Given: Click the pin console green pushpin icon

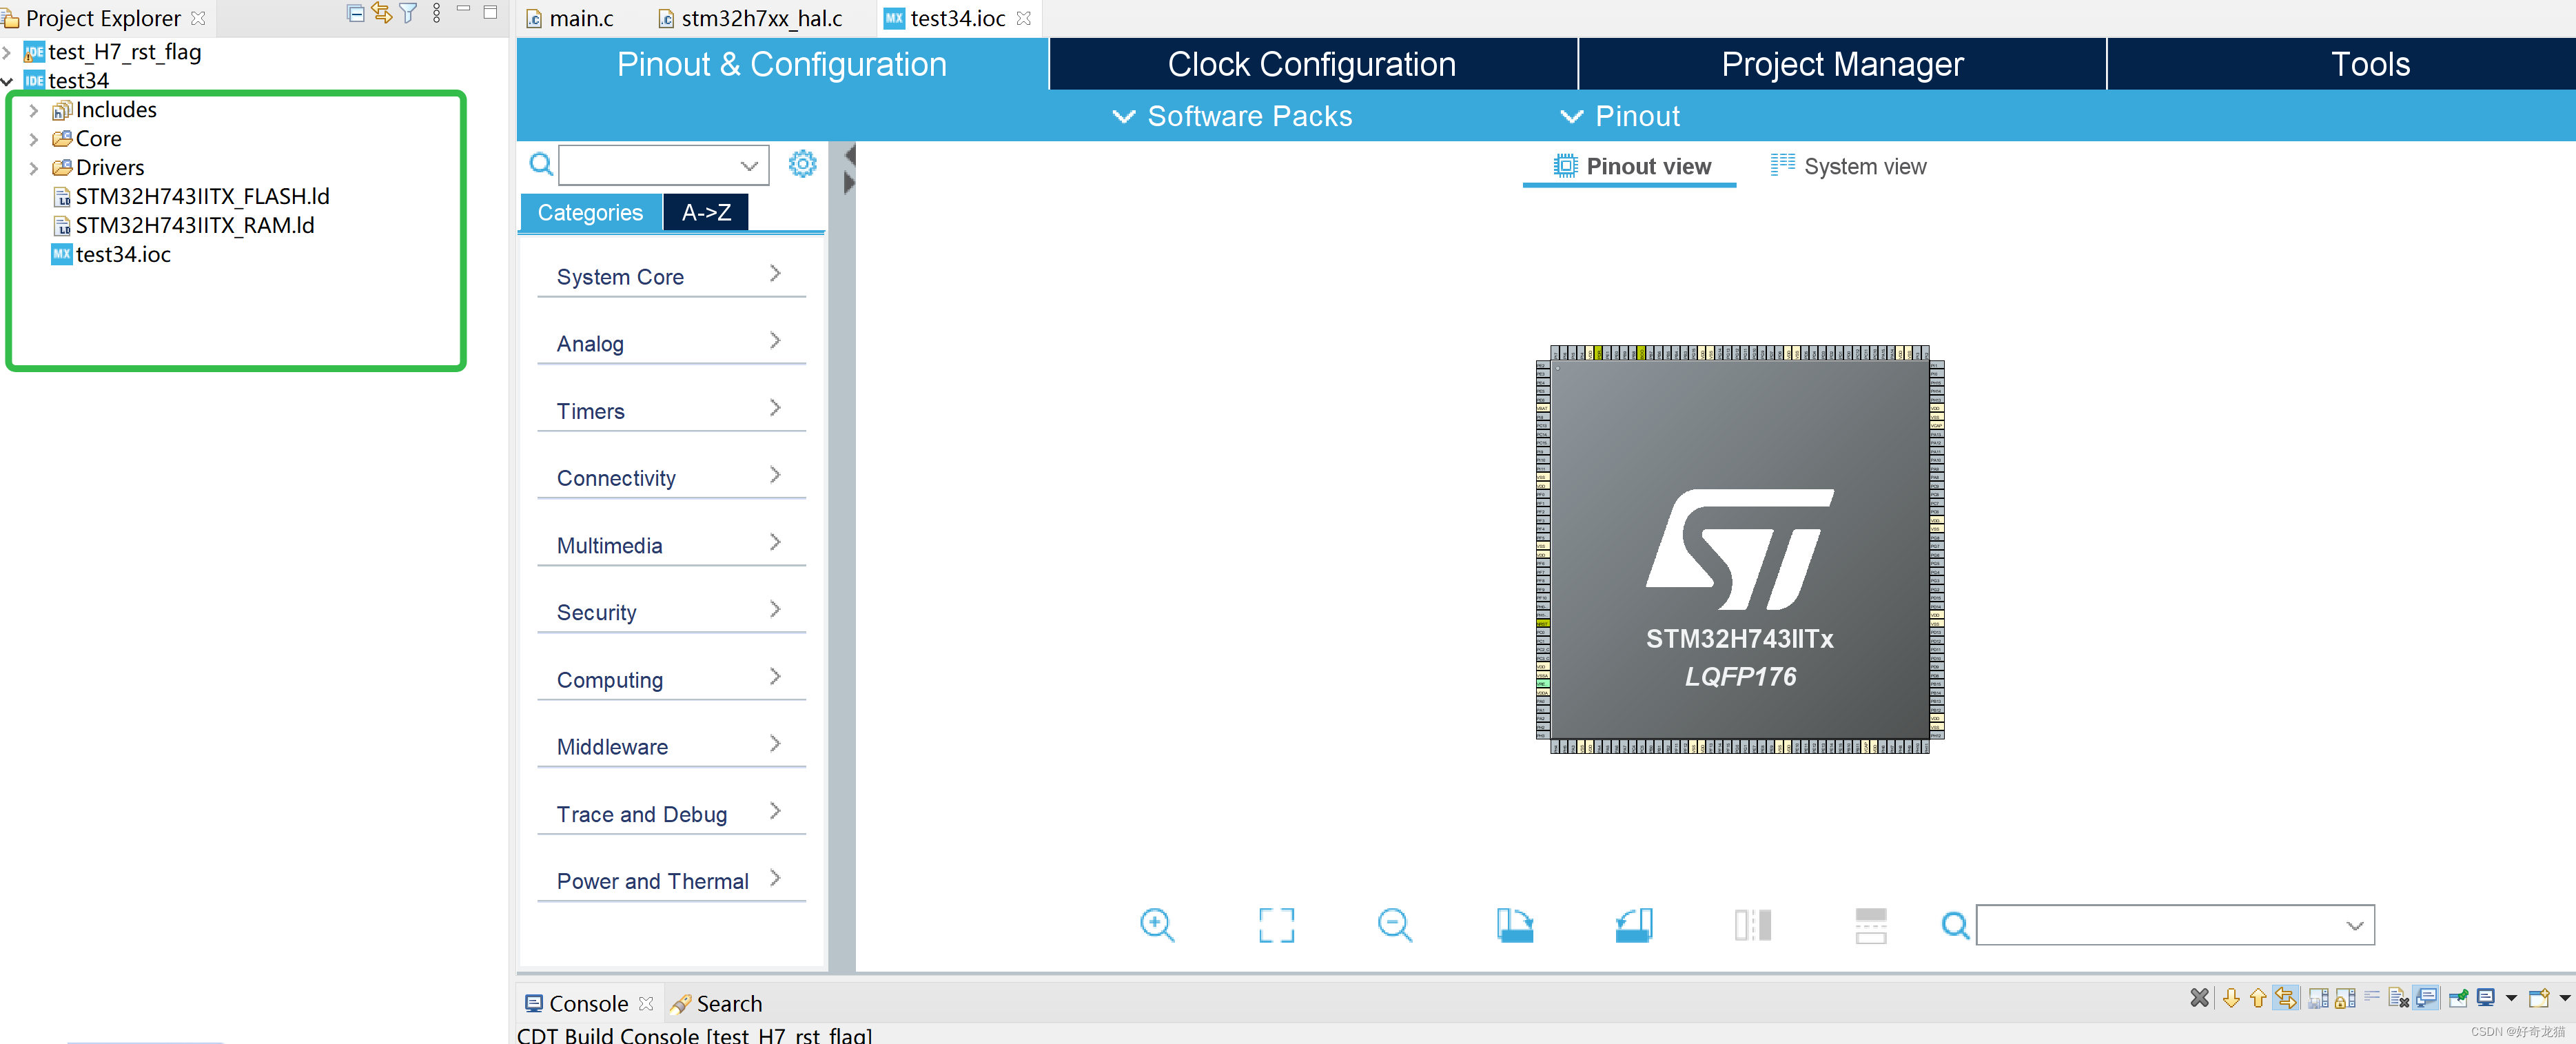Looking at the screenshot, I should click(x=2458, y=998).
